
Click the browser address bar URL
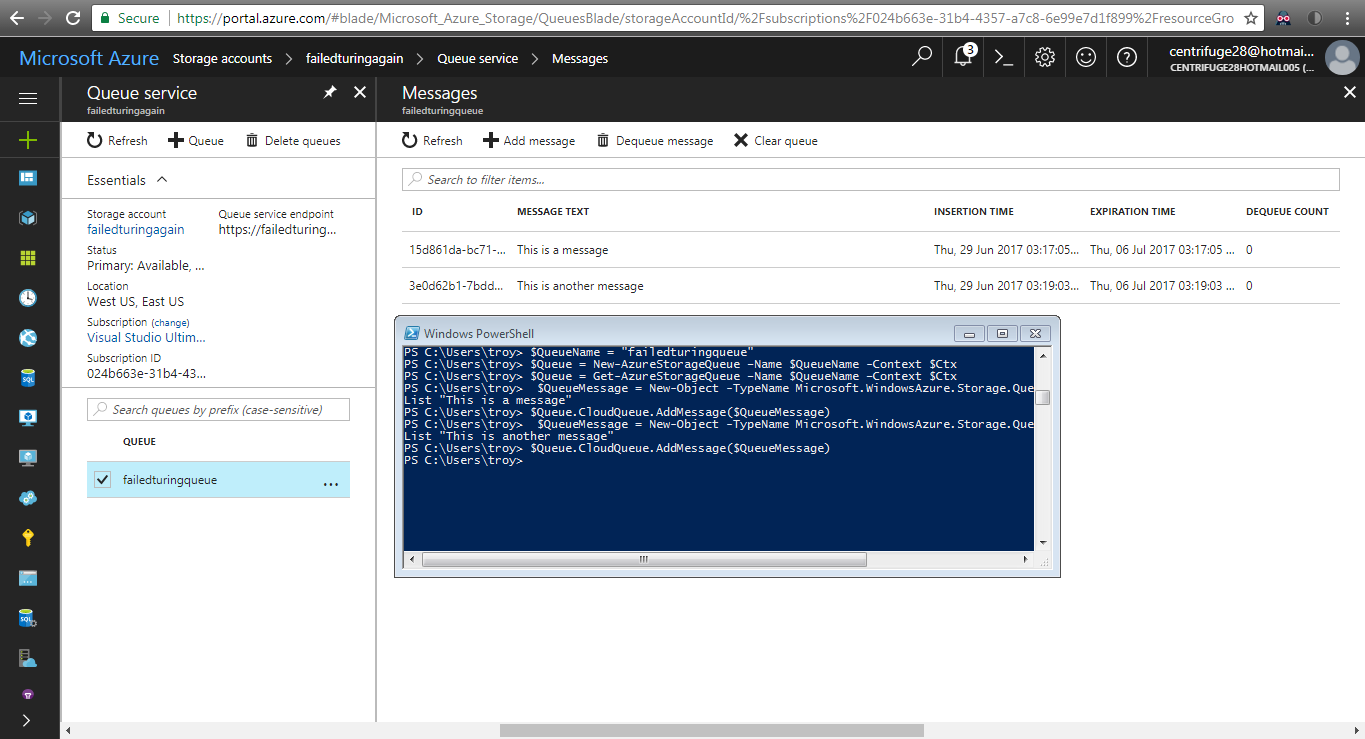pyautogui.click(x=705, y=18)
